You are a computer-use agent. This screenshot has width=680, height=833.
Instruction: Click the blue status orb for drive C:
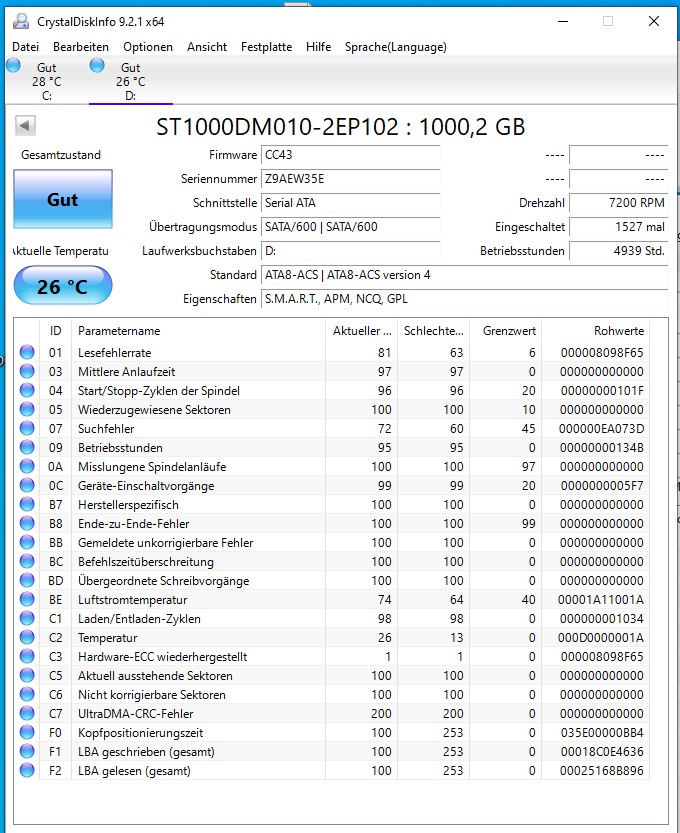pos(13,65)
